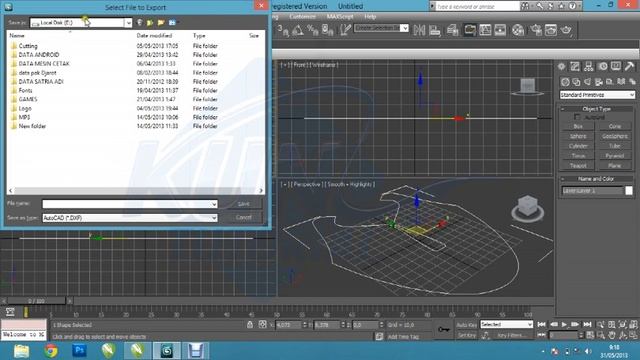Toggle the AutoGrid checkbox
The image size is (640, 360).
[x=577, y=117]
